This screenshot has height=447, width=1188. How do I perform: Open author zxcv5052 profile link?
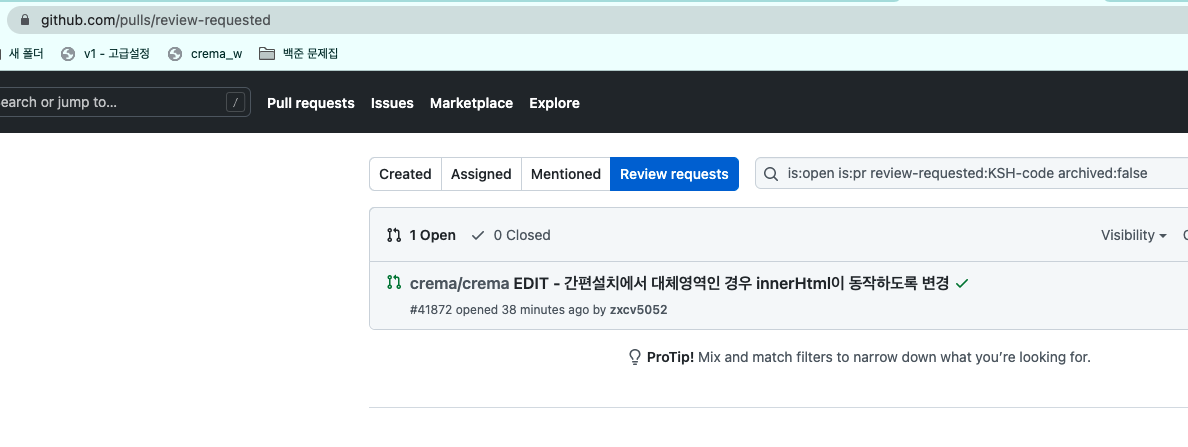click(638, 310)
